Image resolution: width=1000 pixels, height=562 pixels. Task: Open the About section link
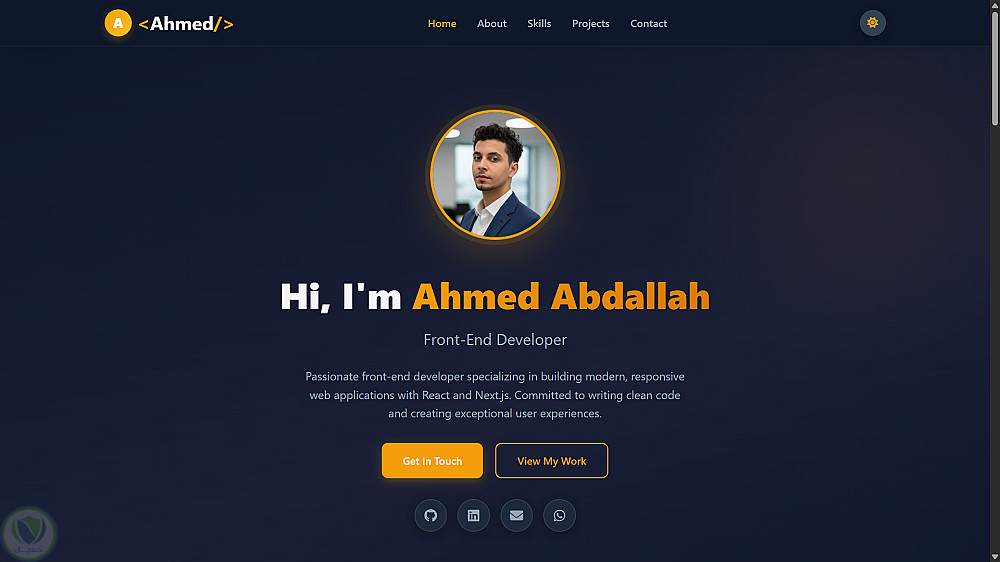[492, 24]
